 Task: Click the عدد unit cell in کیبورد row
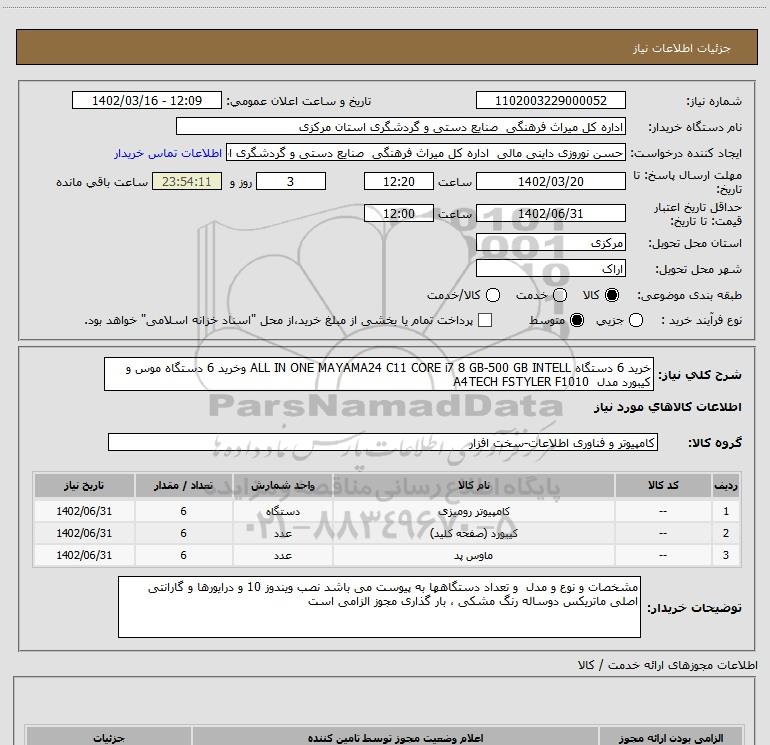coord(283,533)
